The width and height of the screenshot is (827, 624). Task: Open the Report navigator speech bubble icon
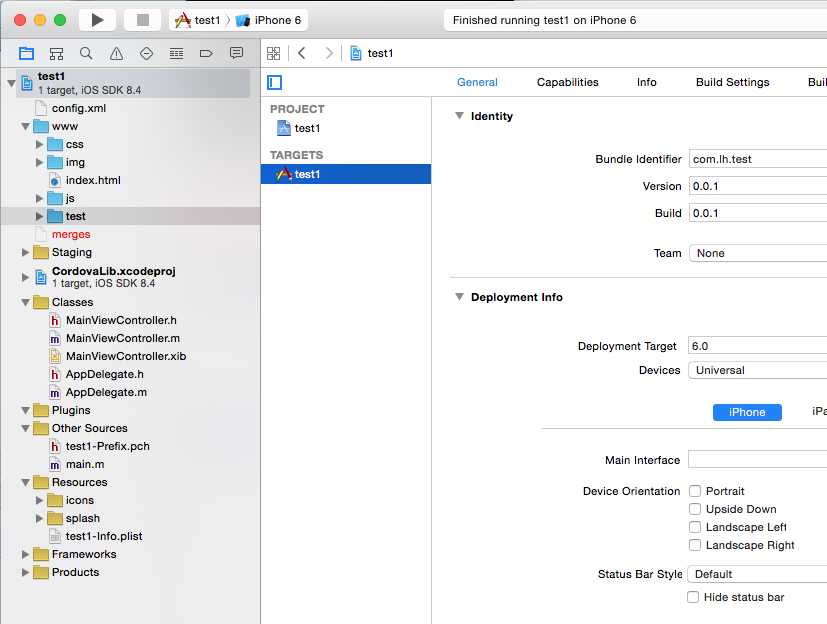pyautogui.click(x=236, y=53)
